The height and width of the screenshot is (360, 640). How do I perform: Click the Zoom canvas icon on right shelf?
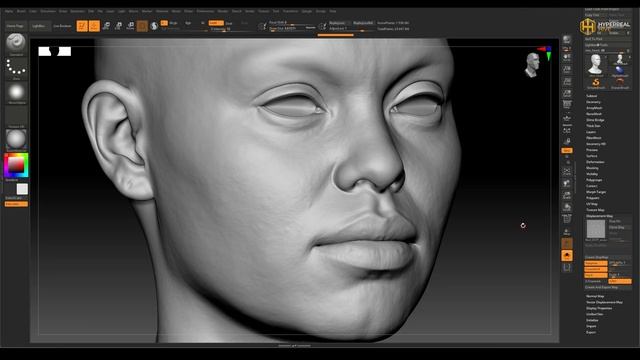pos(567,69)
